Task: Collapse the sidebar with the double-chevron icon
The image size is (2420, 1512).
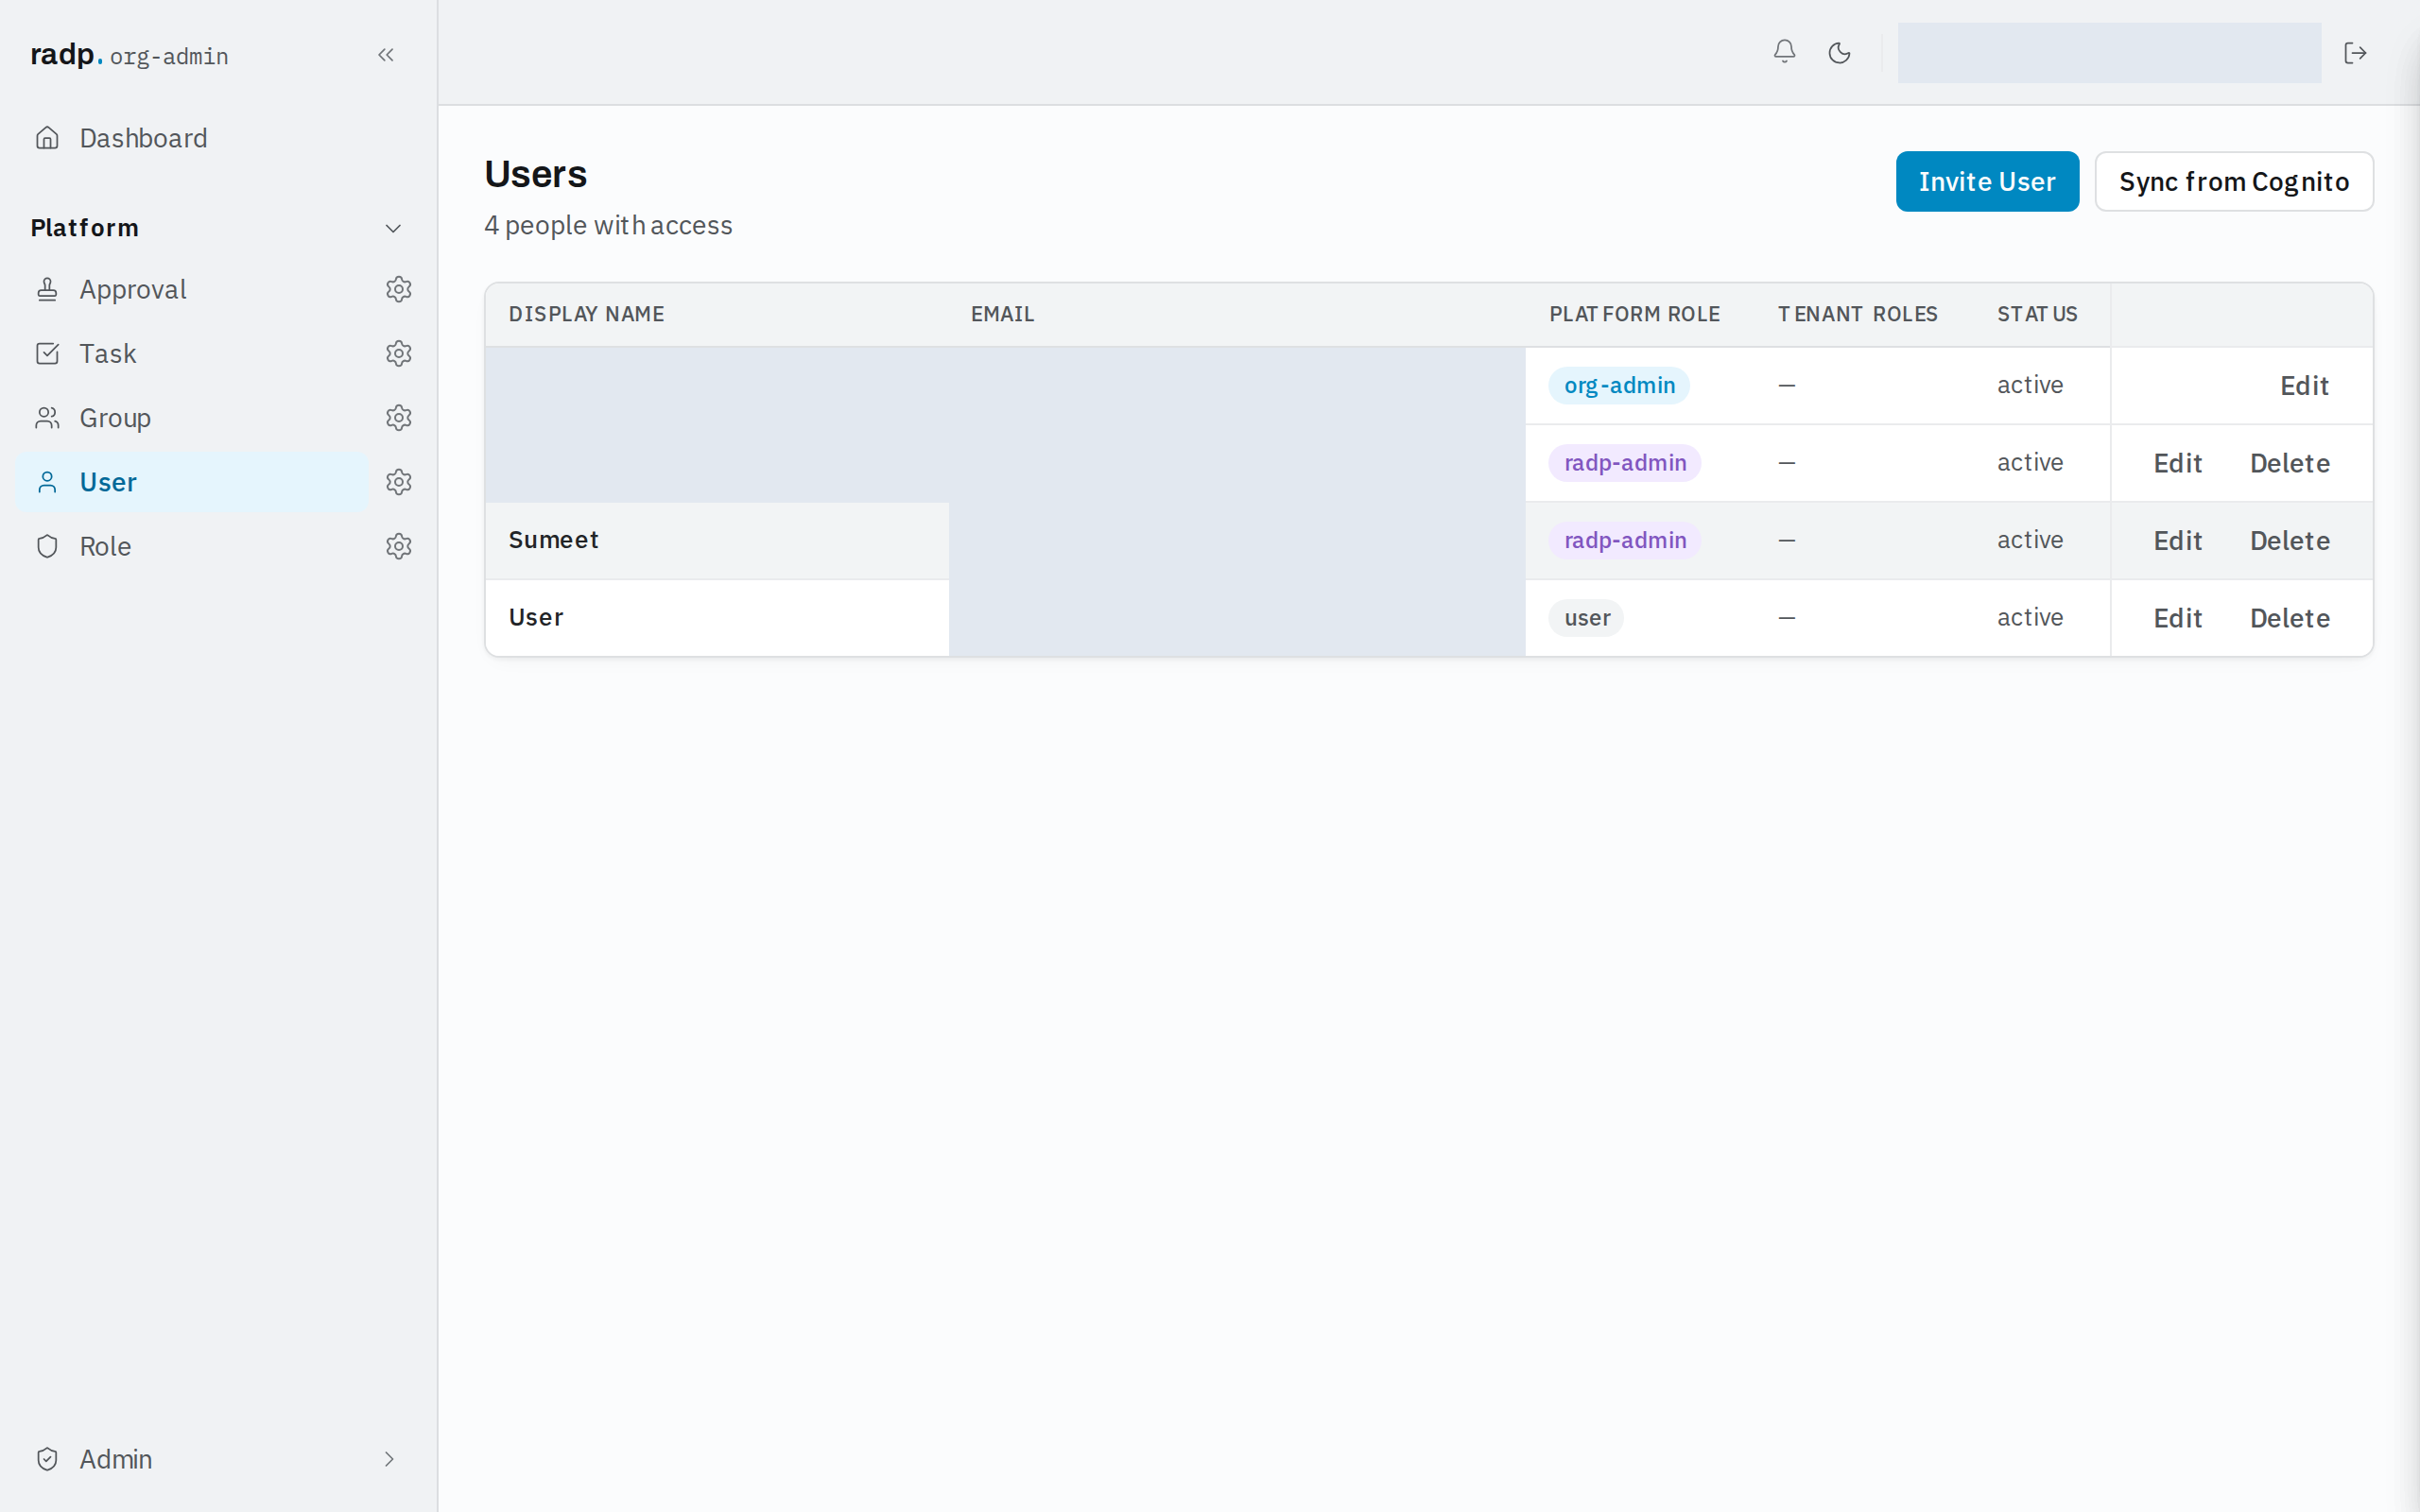Action: click(x=386, y=55)
